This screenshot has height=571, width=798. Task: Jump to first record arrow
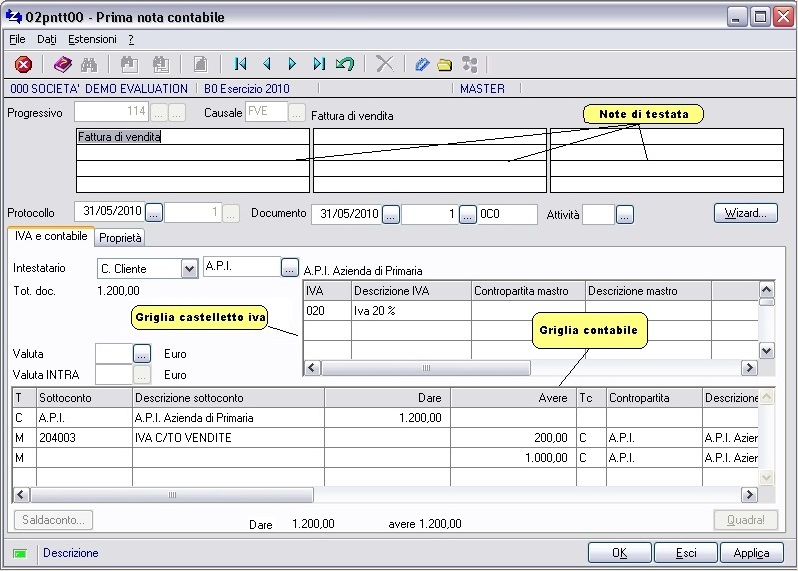point(240,64)
